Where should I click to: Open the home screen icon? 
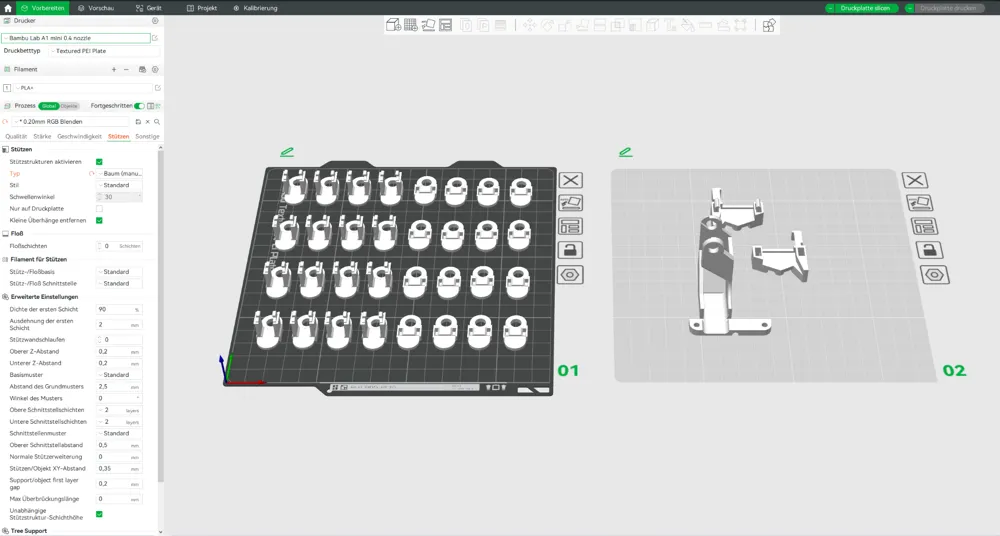[x=8, y=8]
